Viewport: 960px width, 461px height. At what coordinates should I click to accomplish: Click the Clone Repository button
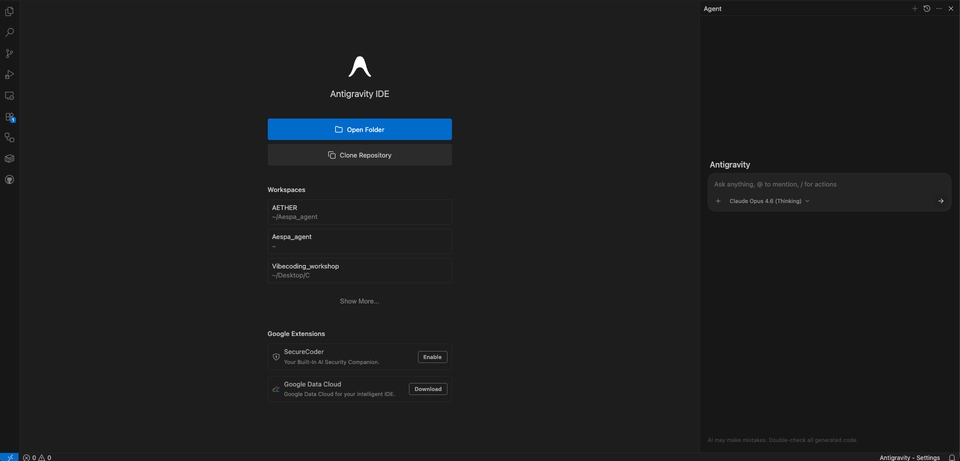(359, 155)
